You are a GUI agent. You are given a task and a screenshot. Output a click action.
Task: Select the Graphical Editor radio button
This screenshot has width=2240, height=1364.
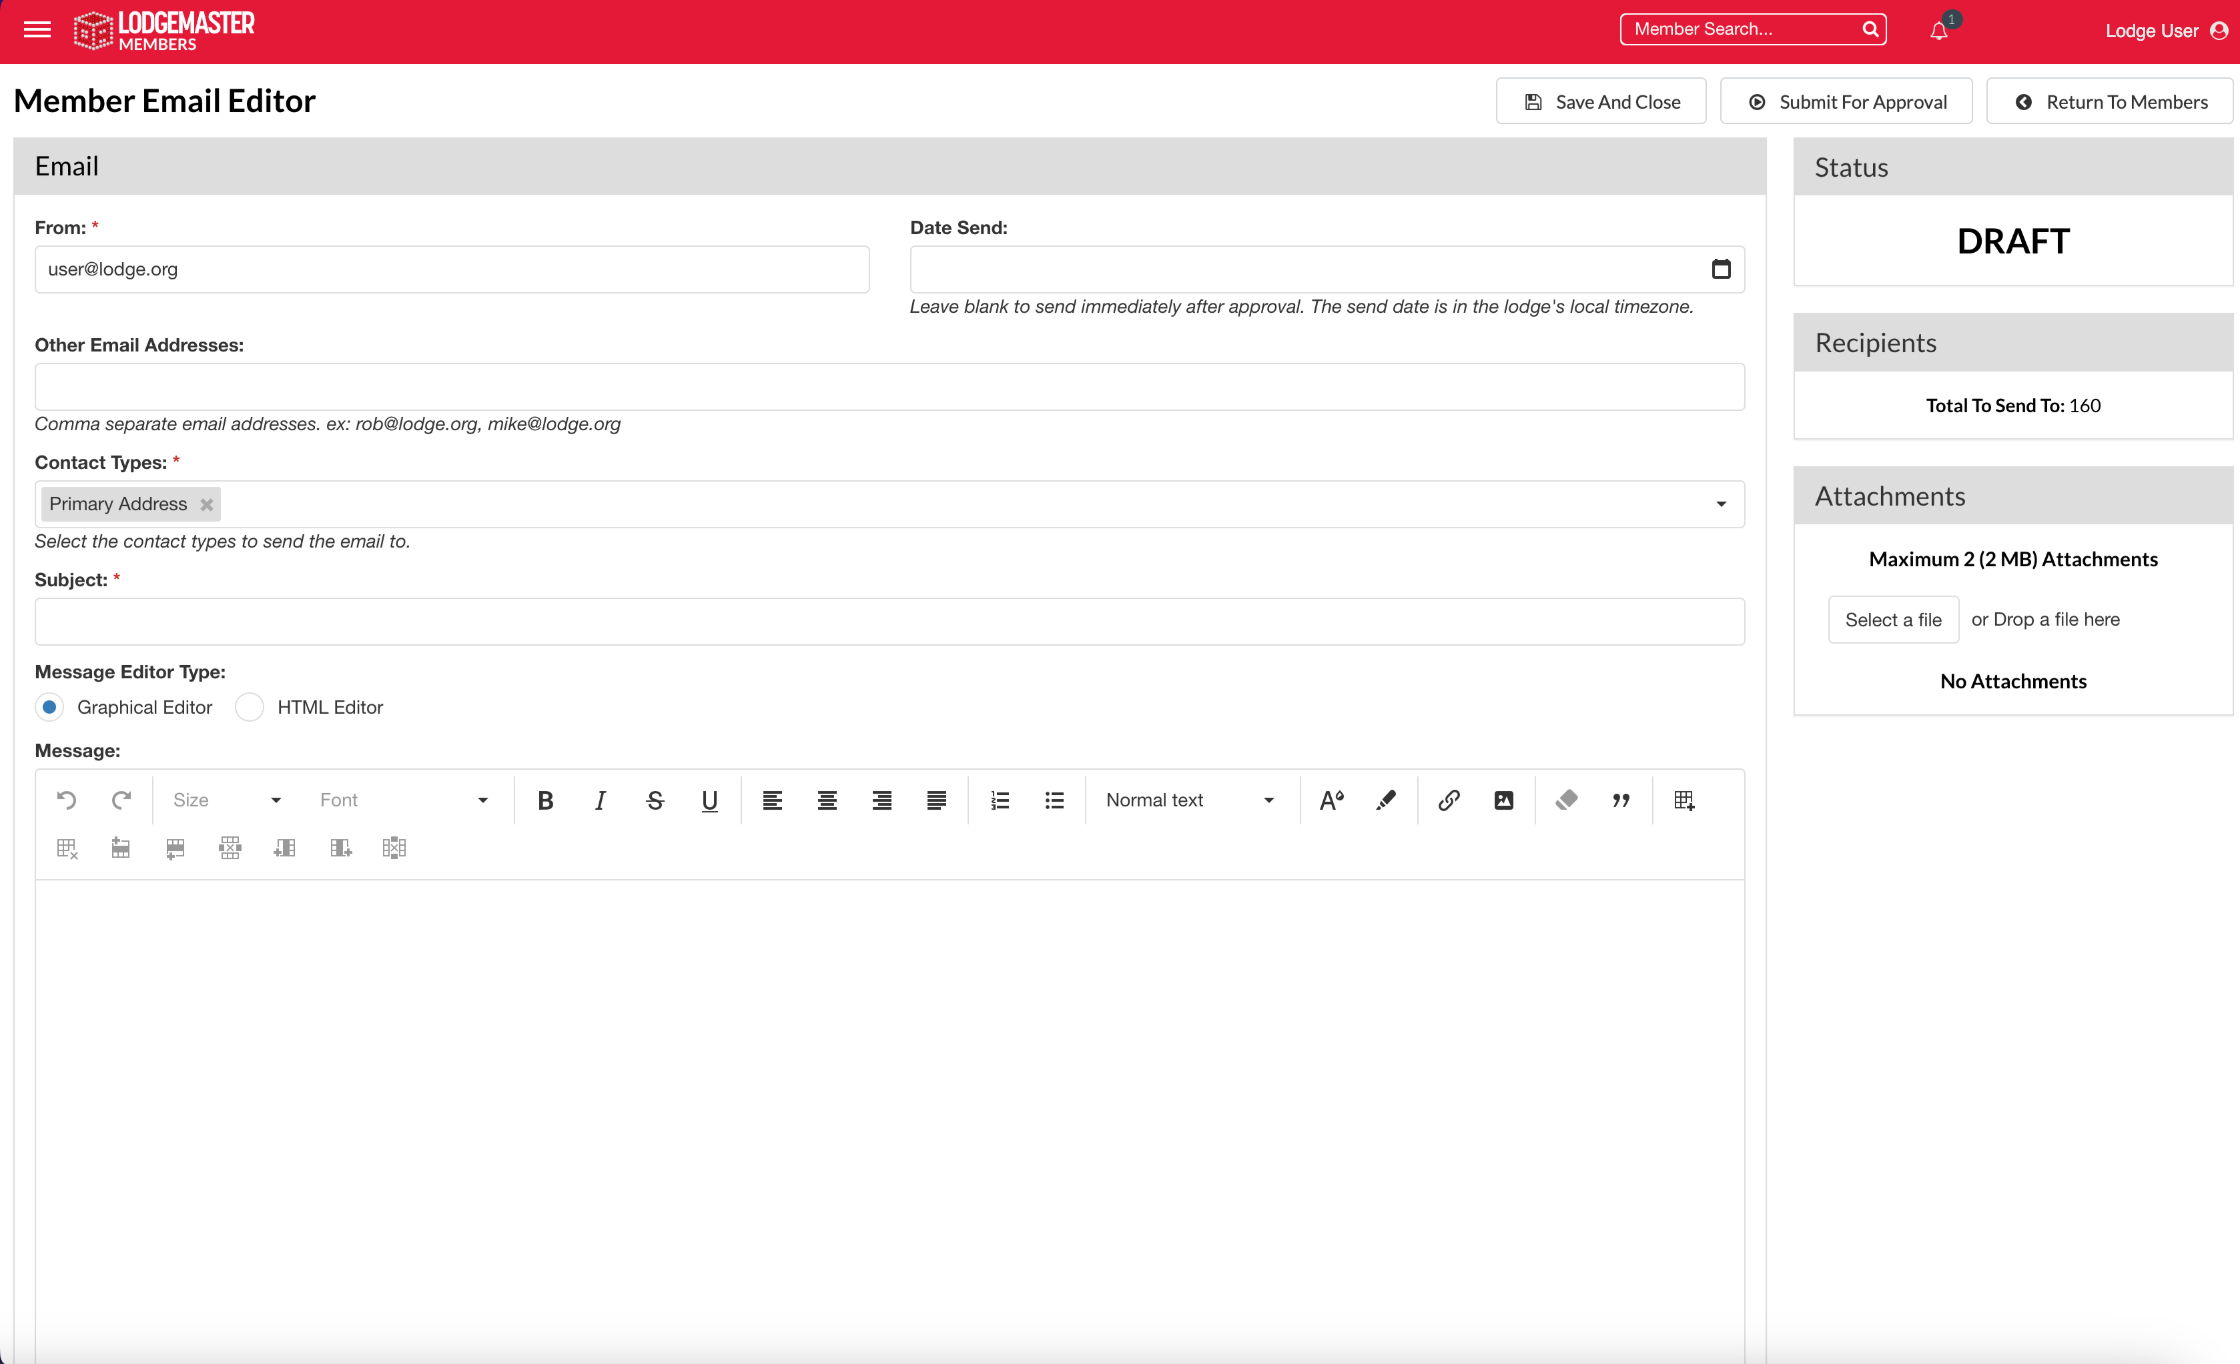pos(49,707)
